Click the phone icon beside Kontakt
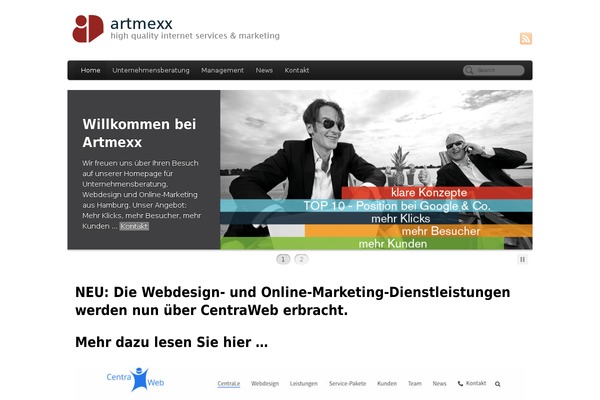This screenshot has height=400, width=600. coord(460,384)
